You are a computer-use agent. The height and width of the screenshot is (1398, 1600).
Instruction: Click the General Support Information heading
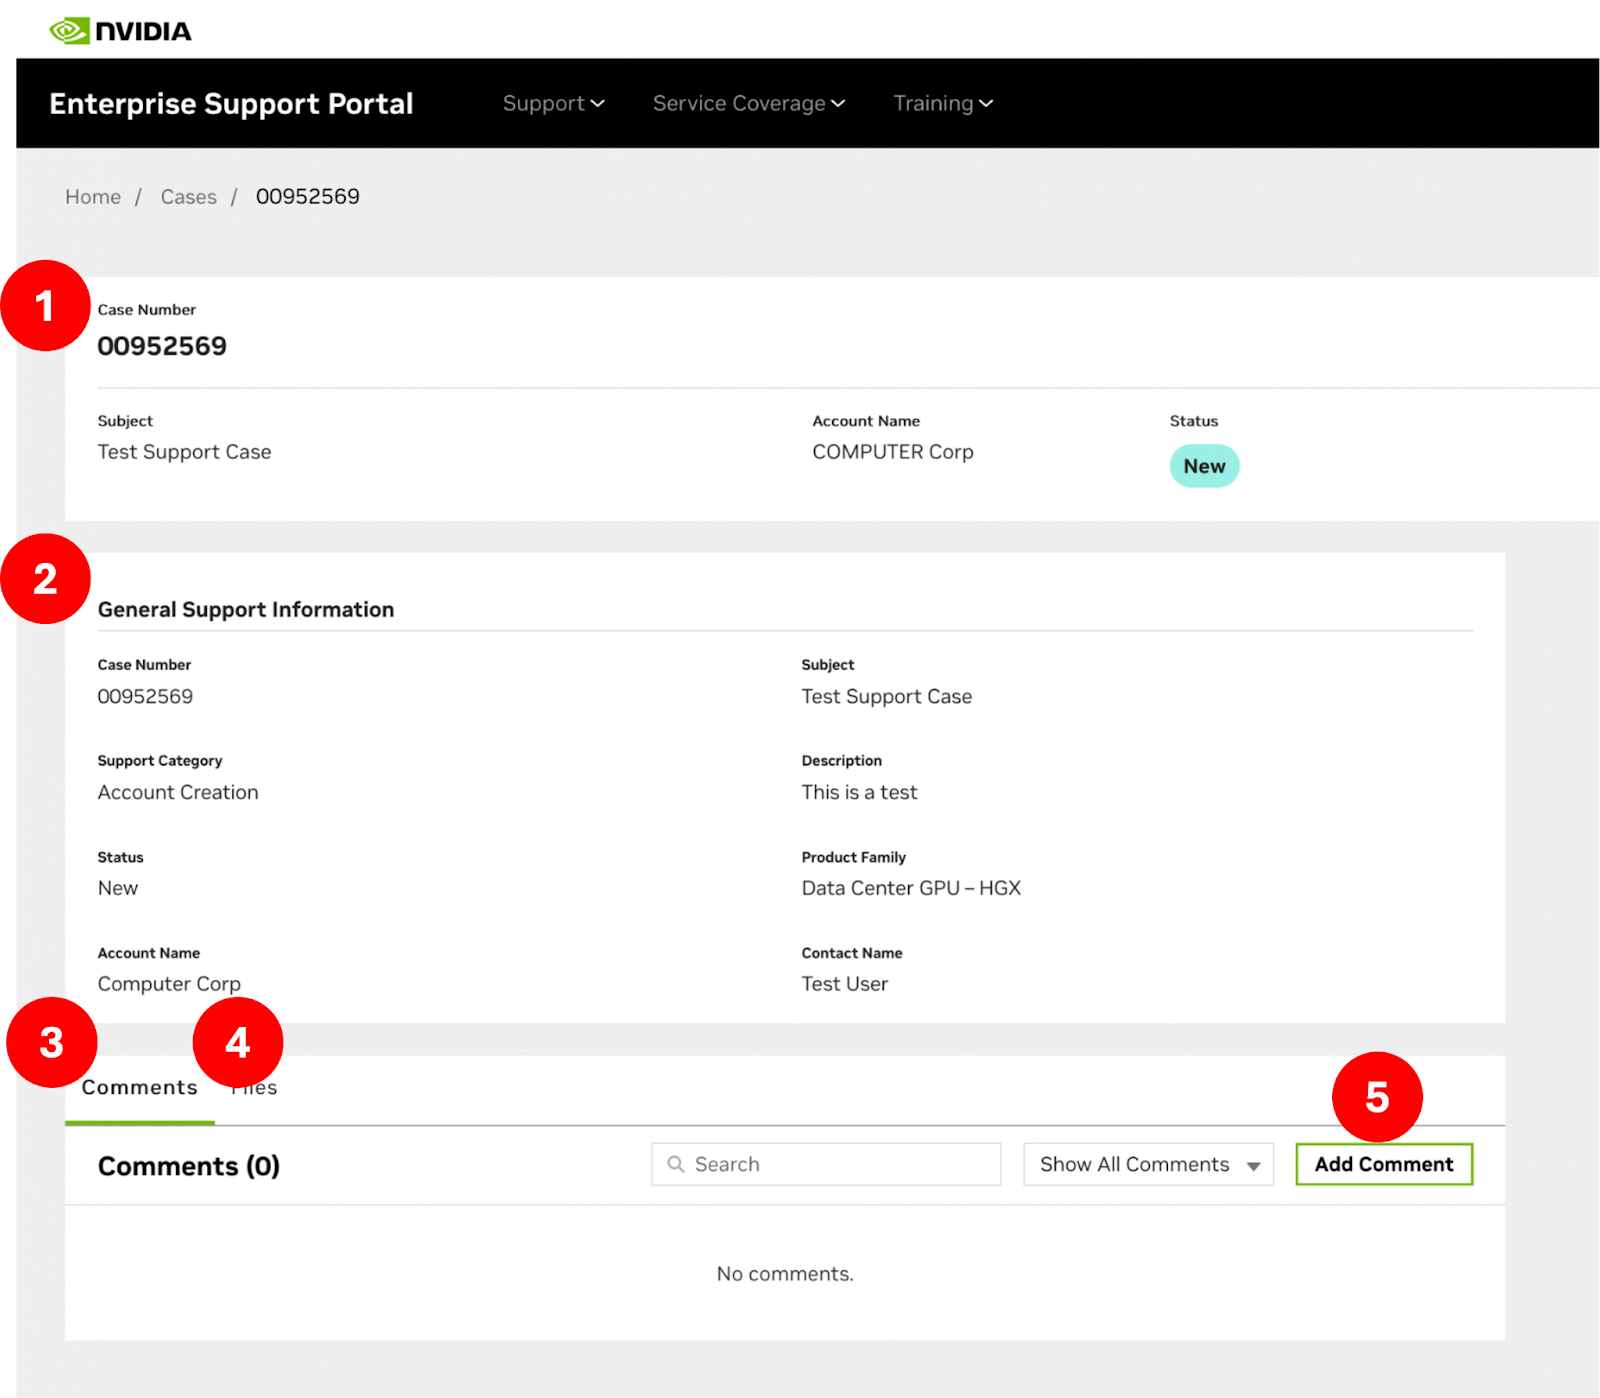pyautogui.click(x=246, y=610)
